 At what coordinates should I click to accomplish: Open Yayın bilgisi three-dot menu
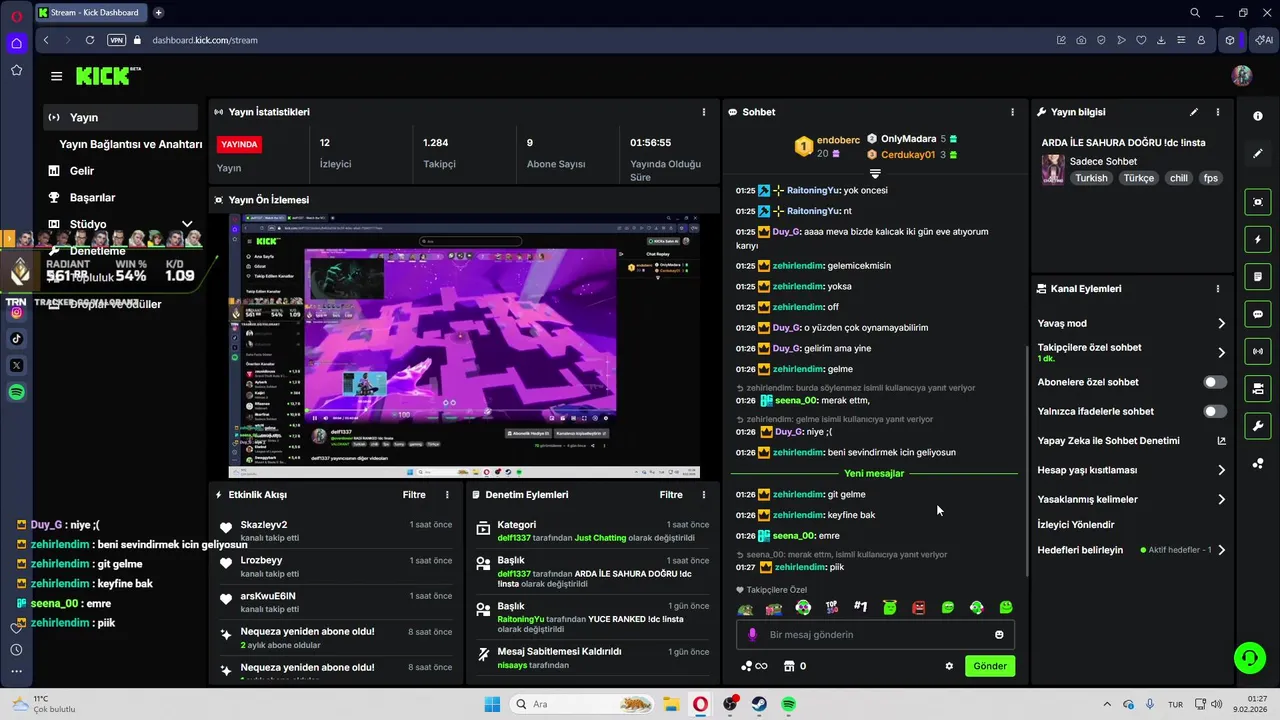1217,112
